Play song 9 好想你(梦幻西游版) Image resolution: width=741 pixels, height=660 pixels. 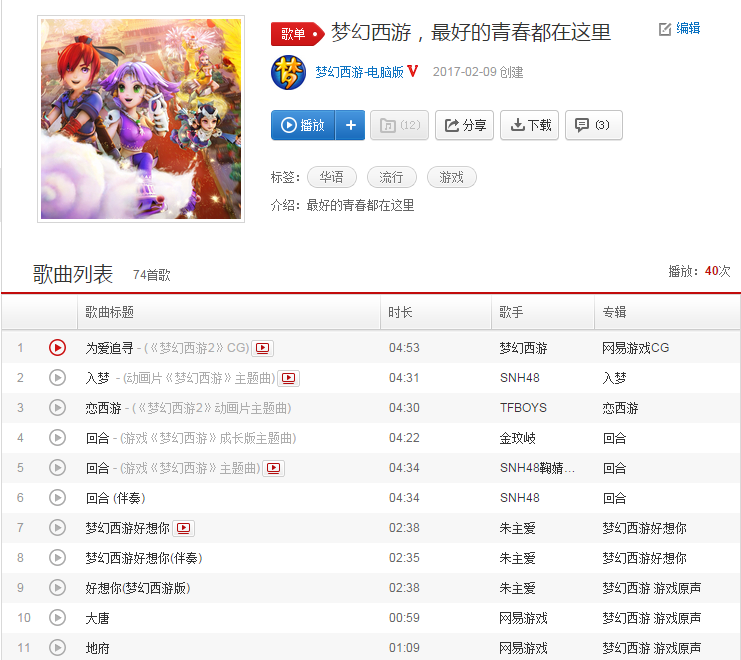tap(57, 588)
